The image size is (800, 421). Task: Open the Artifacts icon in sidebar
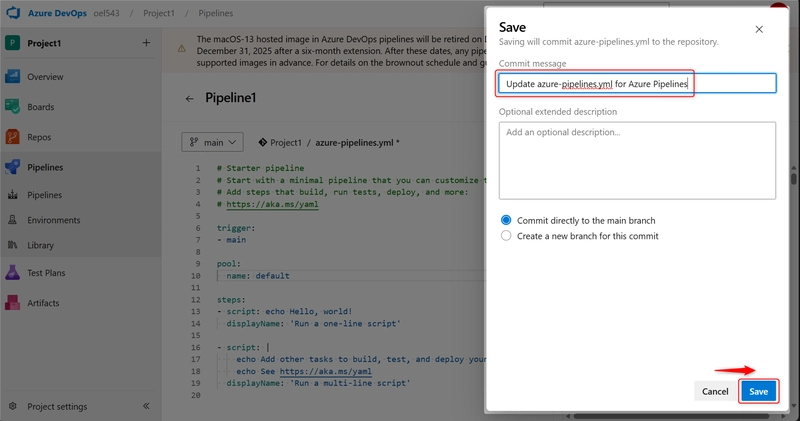click(13, 302)
